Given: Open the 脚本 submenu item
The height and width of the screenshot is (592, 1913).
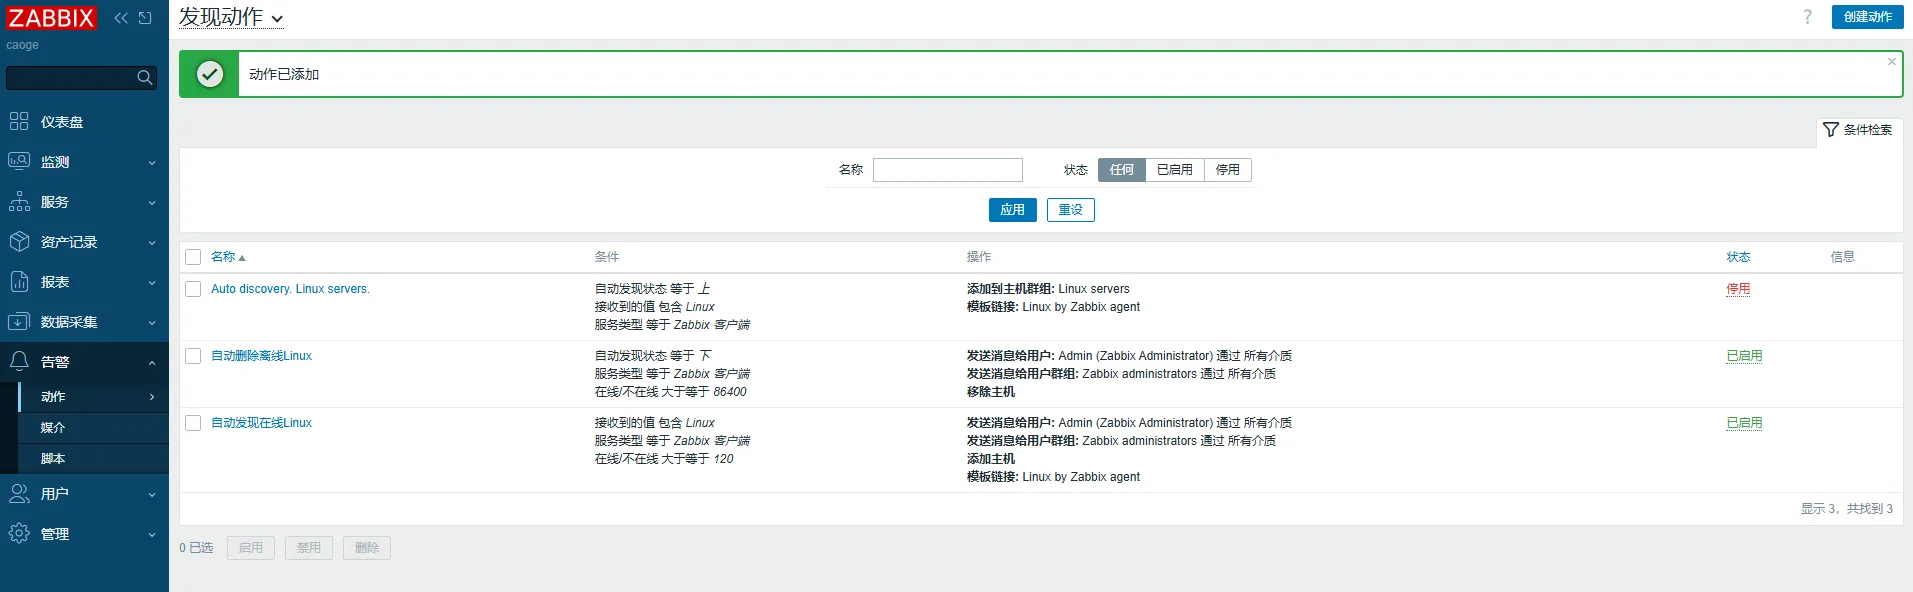Looking at the screenshot, I should click(x=93, y=459).
